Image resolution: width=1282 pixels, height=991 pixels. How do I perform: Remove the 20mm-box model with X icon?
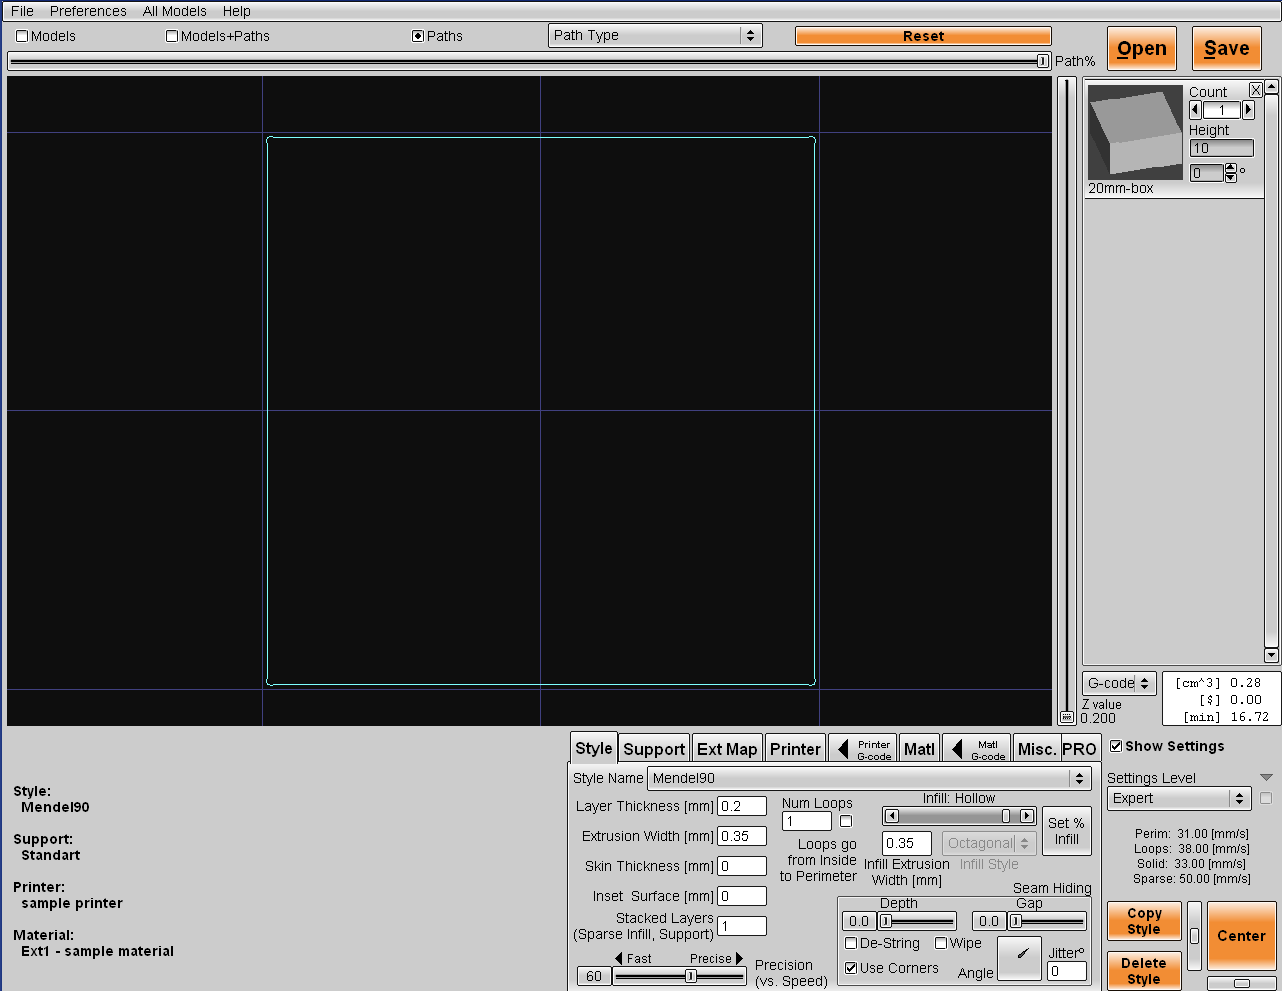(x=1256, y=90)
